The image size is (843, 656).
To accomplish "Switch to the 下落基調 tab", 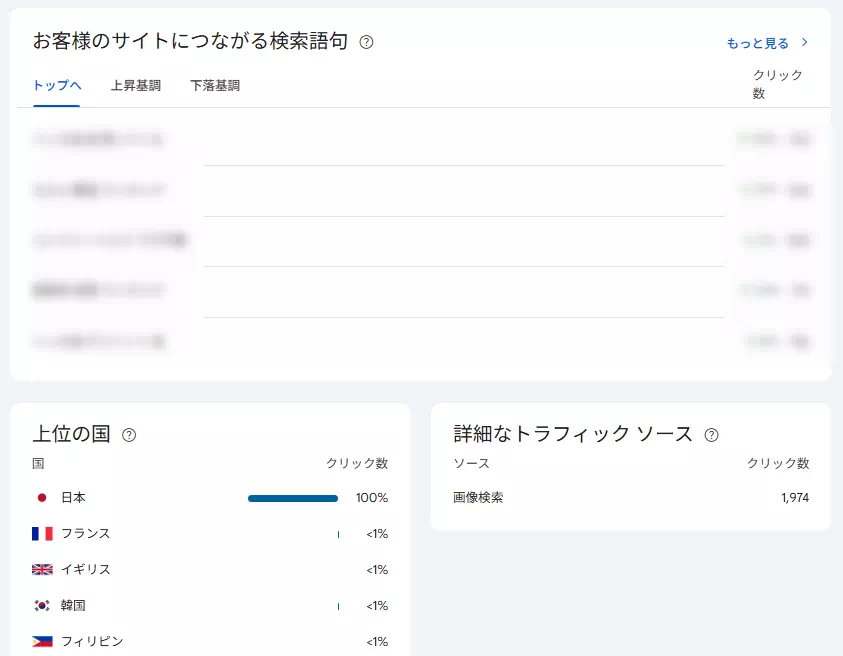I will click(215, 85).
